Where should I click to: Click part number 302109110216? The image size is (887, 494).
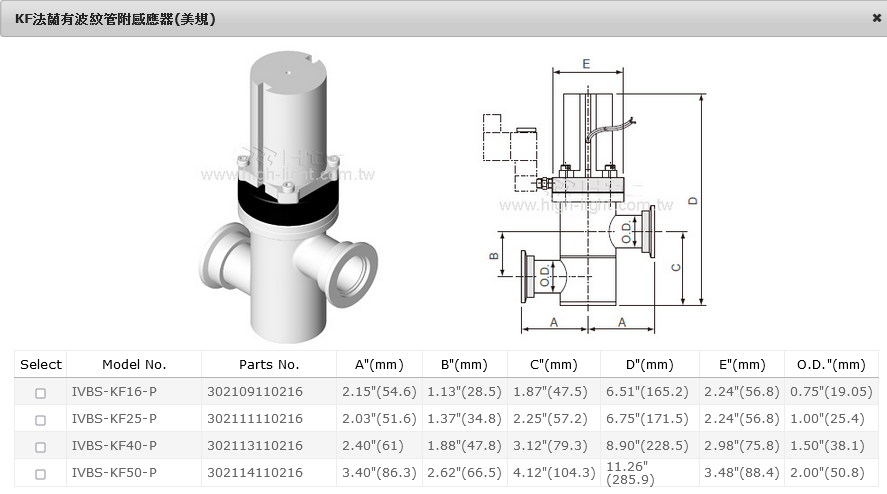click(x=254, y=392)
